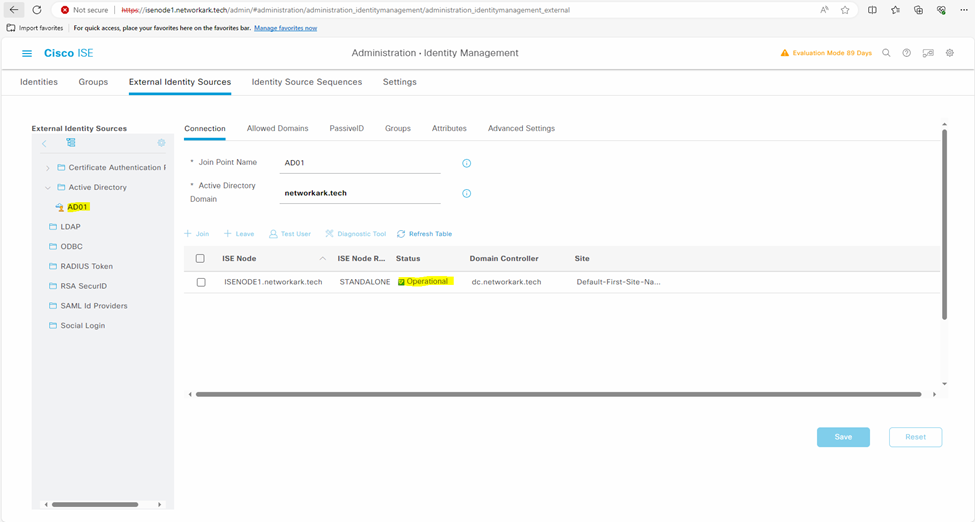Screen dimensions: 975x522
Task: Collapse the Active Directory tree folder
Action: [x=48, y=187]
